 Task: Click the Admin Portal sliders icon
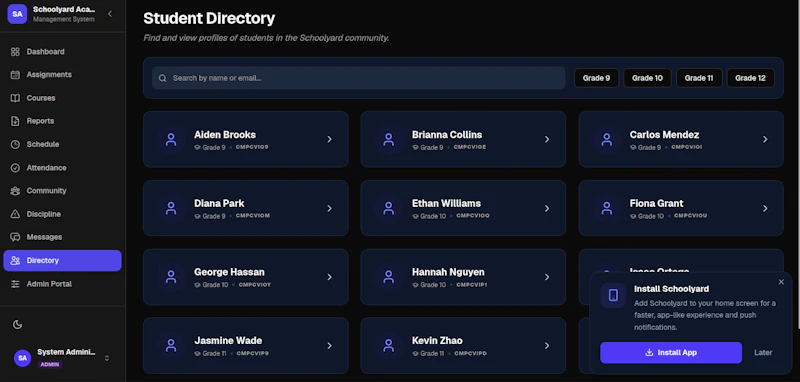pyautogui.click(x=15, y=284)
